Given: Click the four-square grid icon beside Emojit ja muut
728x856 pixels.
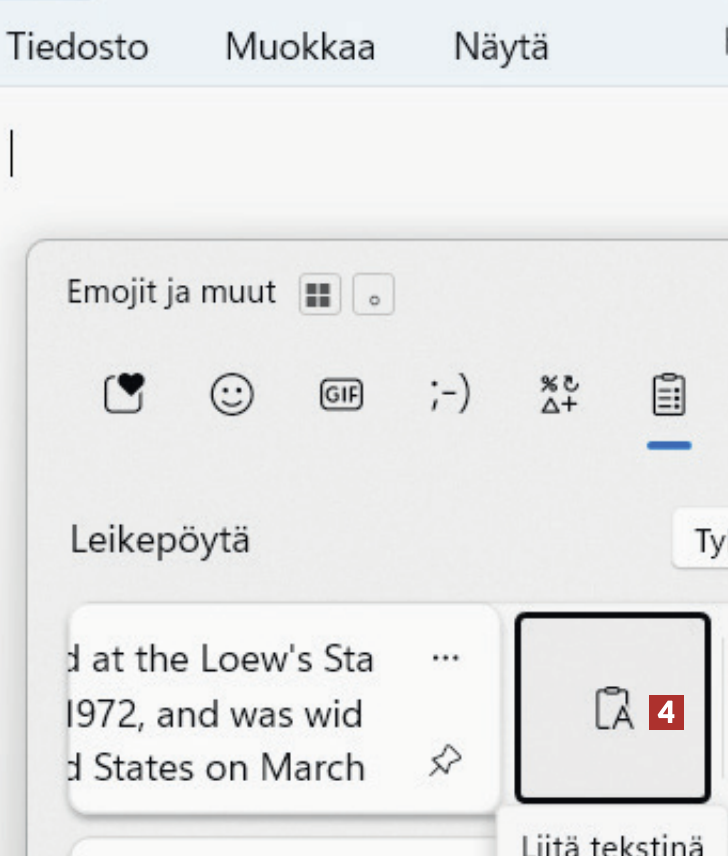Looking at the screenshot, I should point(319,295).
